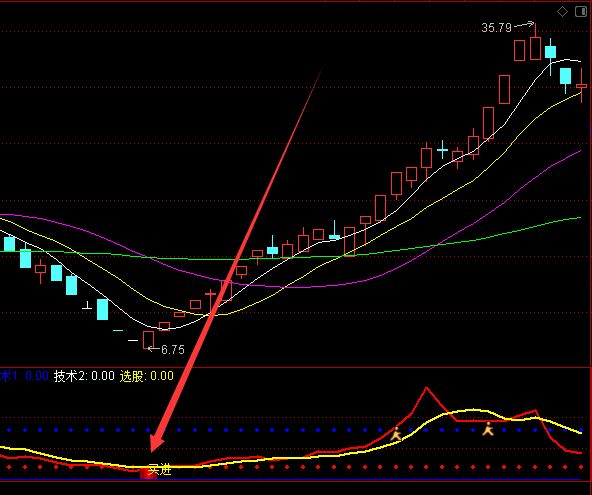Click the last cyan candlestick at right
The width and height of the screenshot is (592, 495).
(x=565, y=77)
